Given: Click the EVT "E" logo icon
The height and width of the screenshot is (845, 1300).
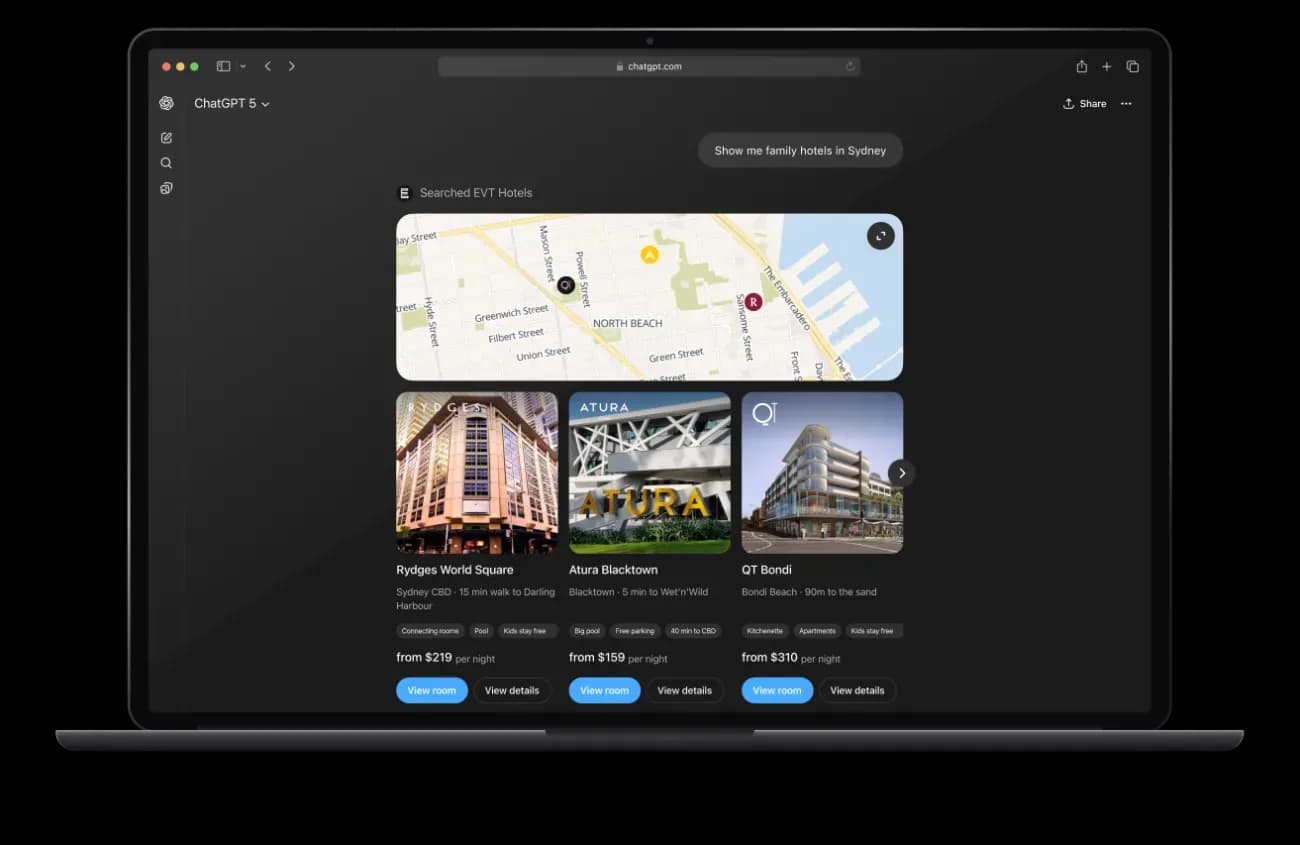Looking at the screenshot, I should tap(404, 193).
